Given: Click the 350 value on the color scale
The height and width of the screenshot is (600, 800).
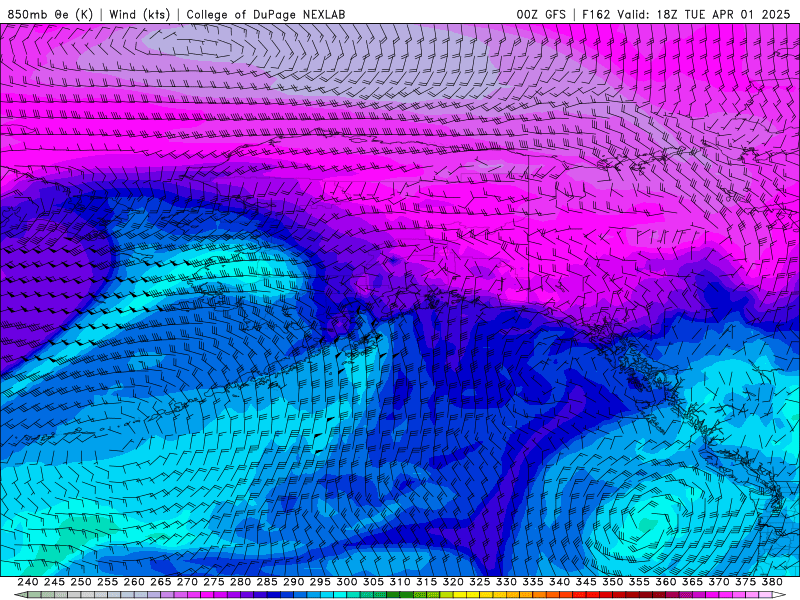Looking at the screenshot, I should 612,582.
